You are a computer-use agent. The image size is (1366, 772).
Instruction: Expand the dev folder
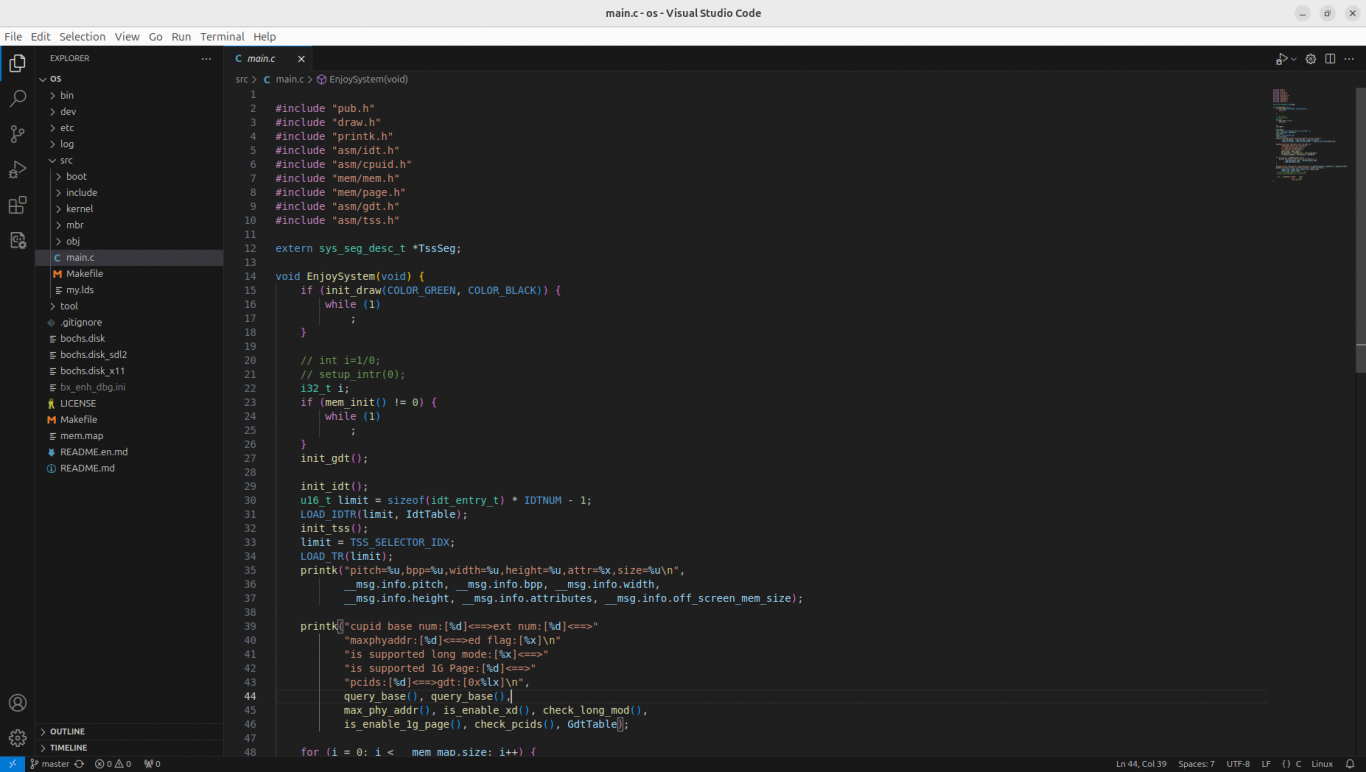(129, 112)
